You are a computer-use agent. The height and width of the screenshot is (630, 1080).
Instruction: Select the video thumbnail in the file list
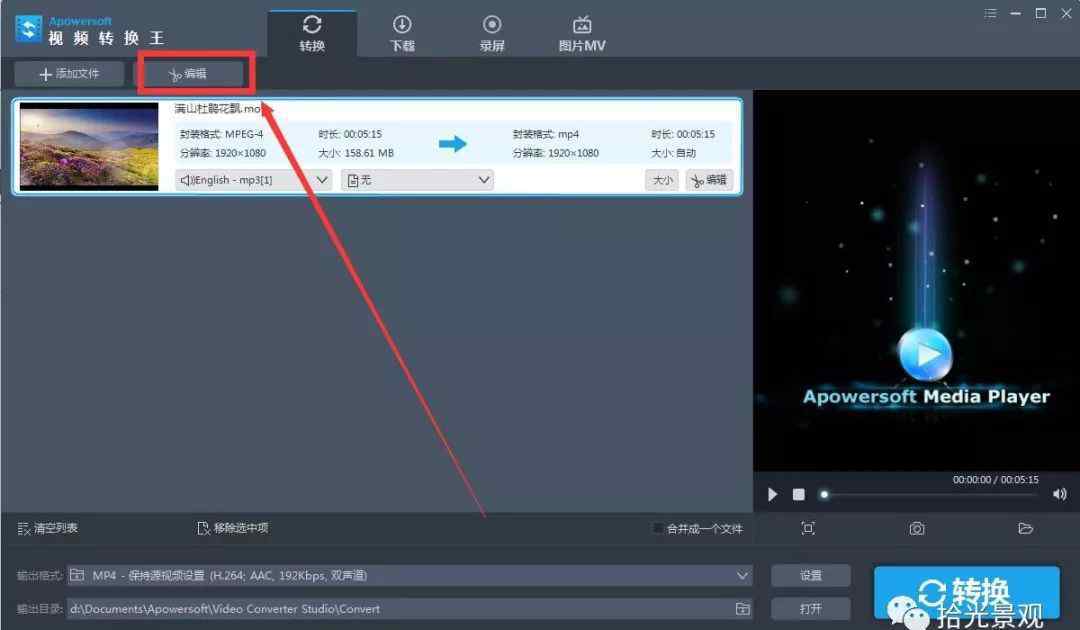89,146
